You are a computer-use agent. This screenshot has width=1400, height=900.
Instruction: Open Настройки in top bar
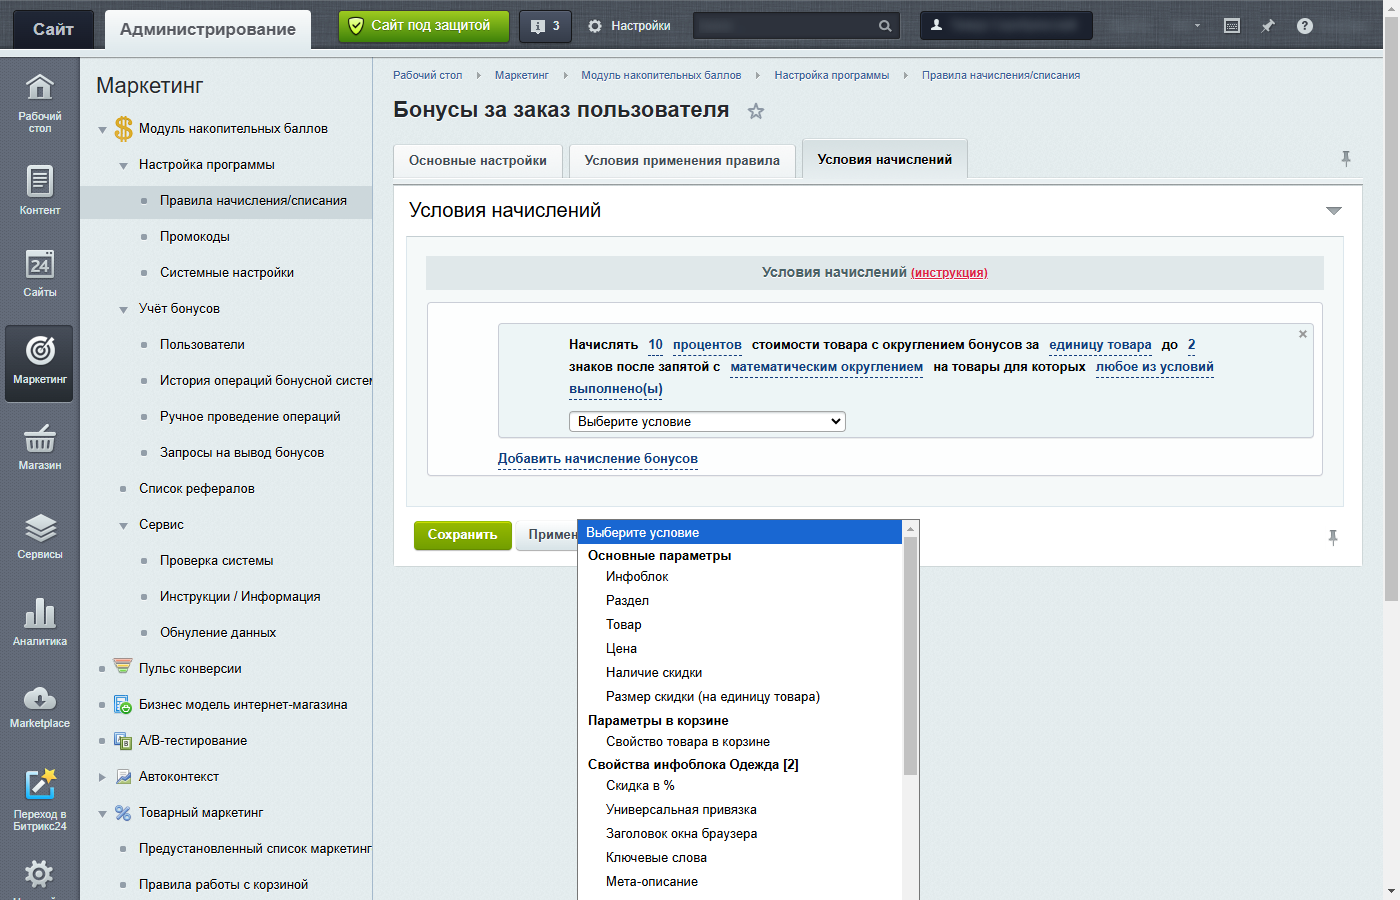(x=630, y=26)
